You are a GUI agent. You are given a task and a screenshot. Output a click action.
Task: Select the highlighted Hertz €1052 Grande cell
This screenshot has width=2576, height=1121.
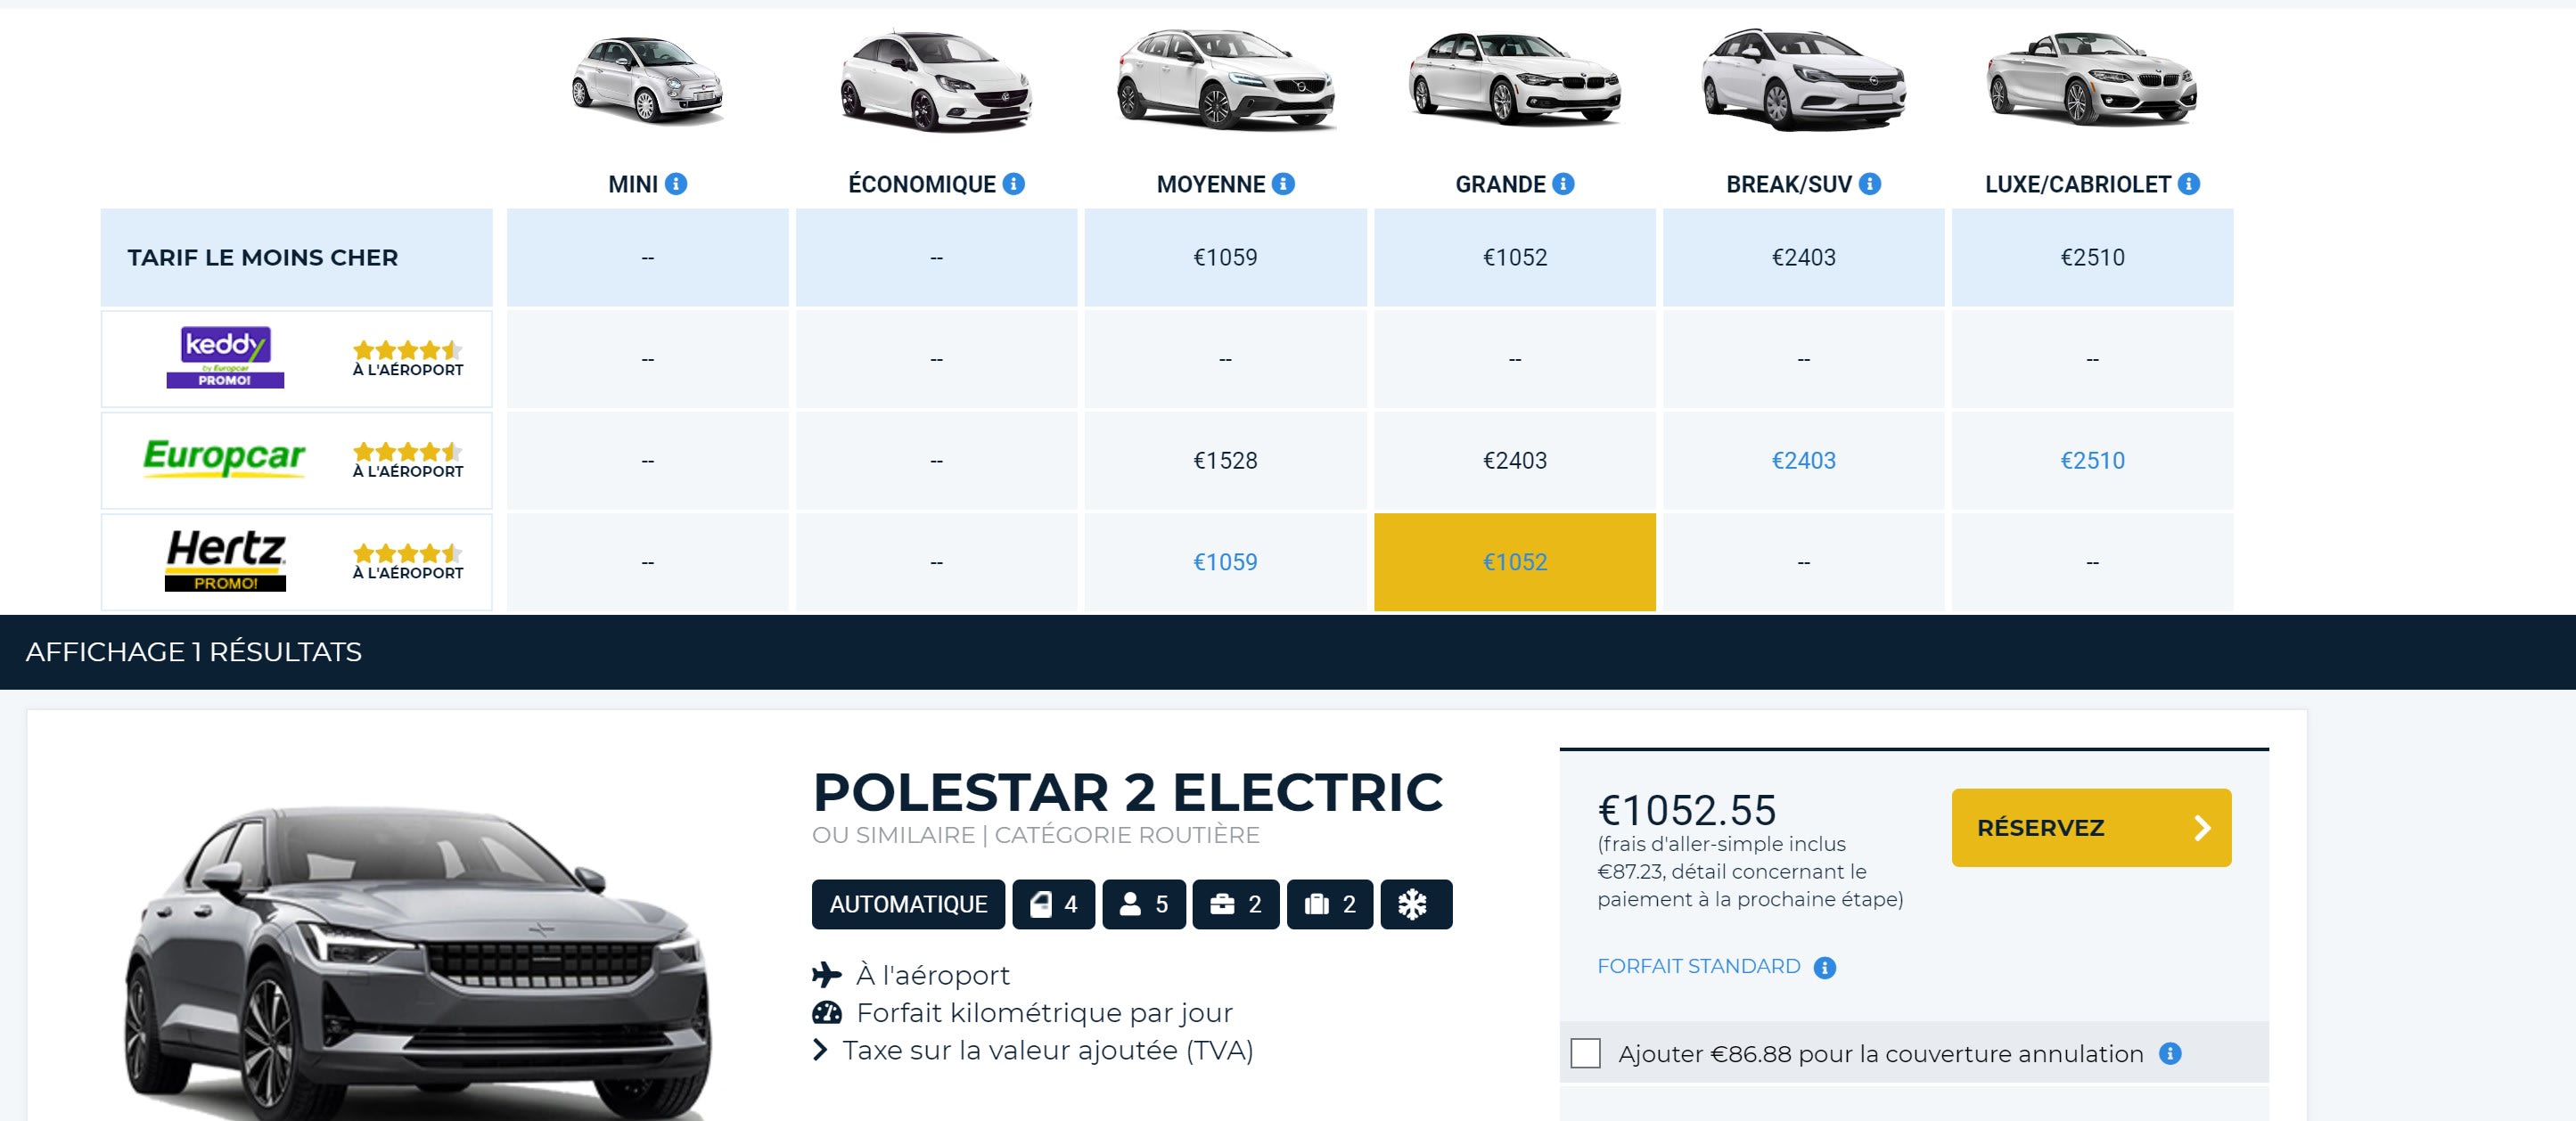pyautogui.click(x=1514, y=562)
